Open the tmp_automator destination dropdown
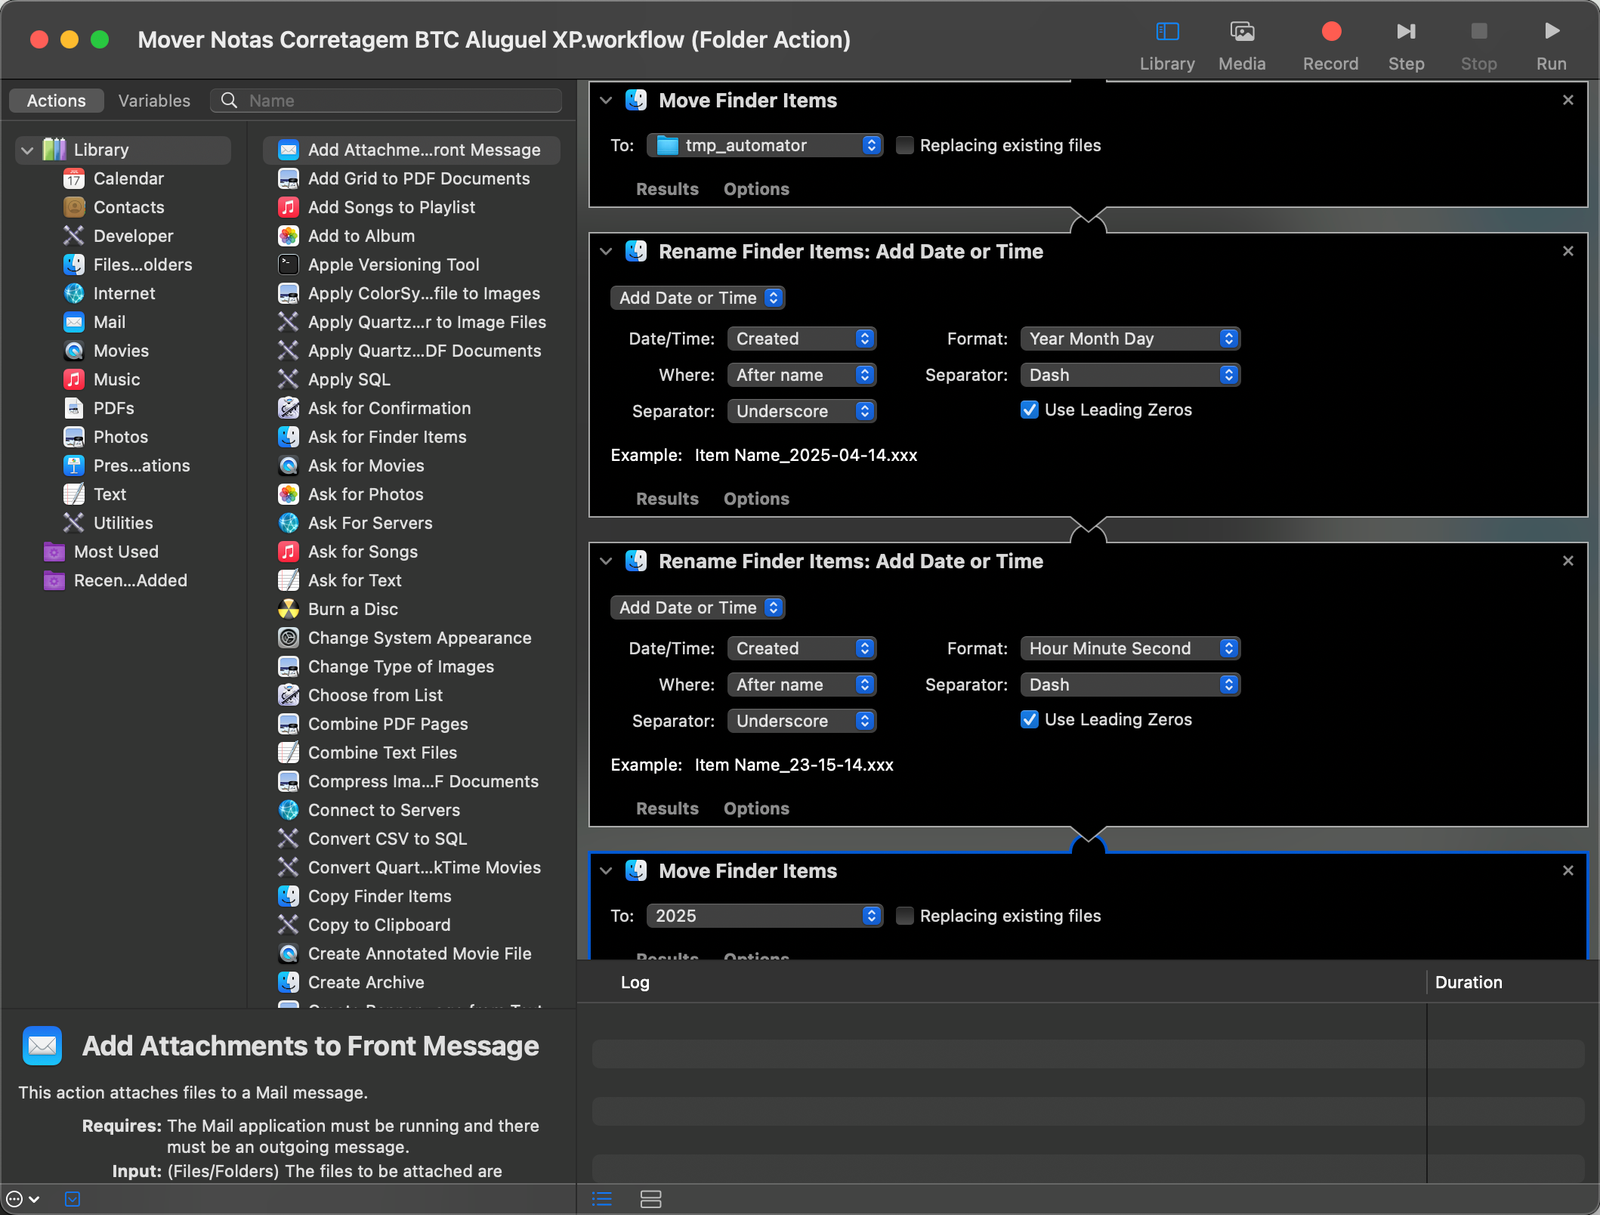The image size is (1600, 1215). click(x=765, y=145)
